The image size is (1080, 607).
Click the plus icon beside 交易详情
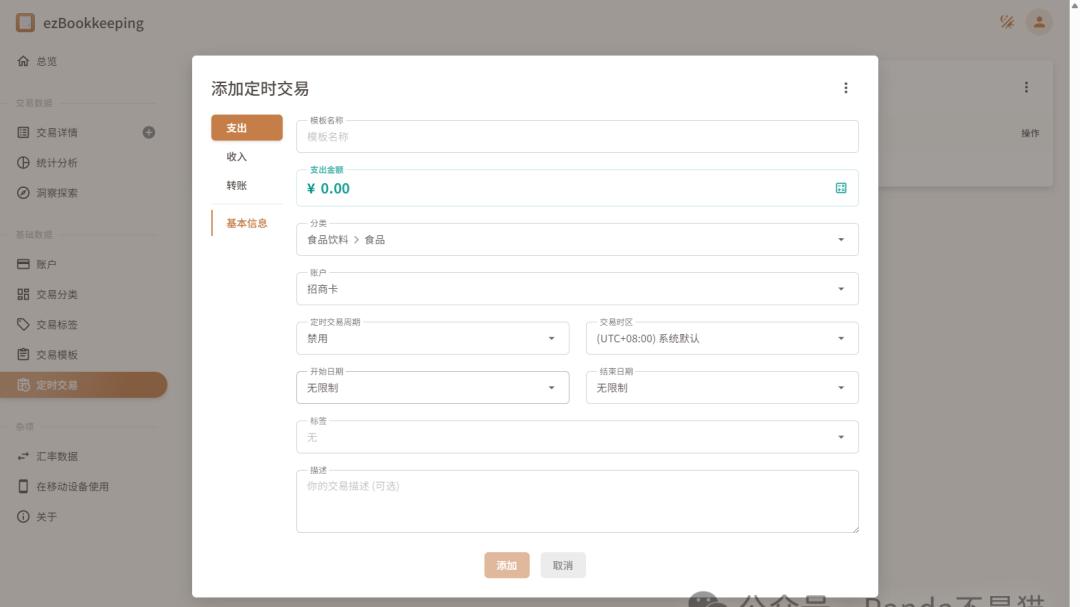(x=149, y=132)
